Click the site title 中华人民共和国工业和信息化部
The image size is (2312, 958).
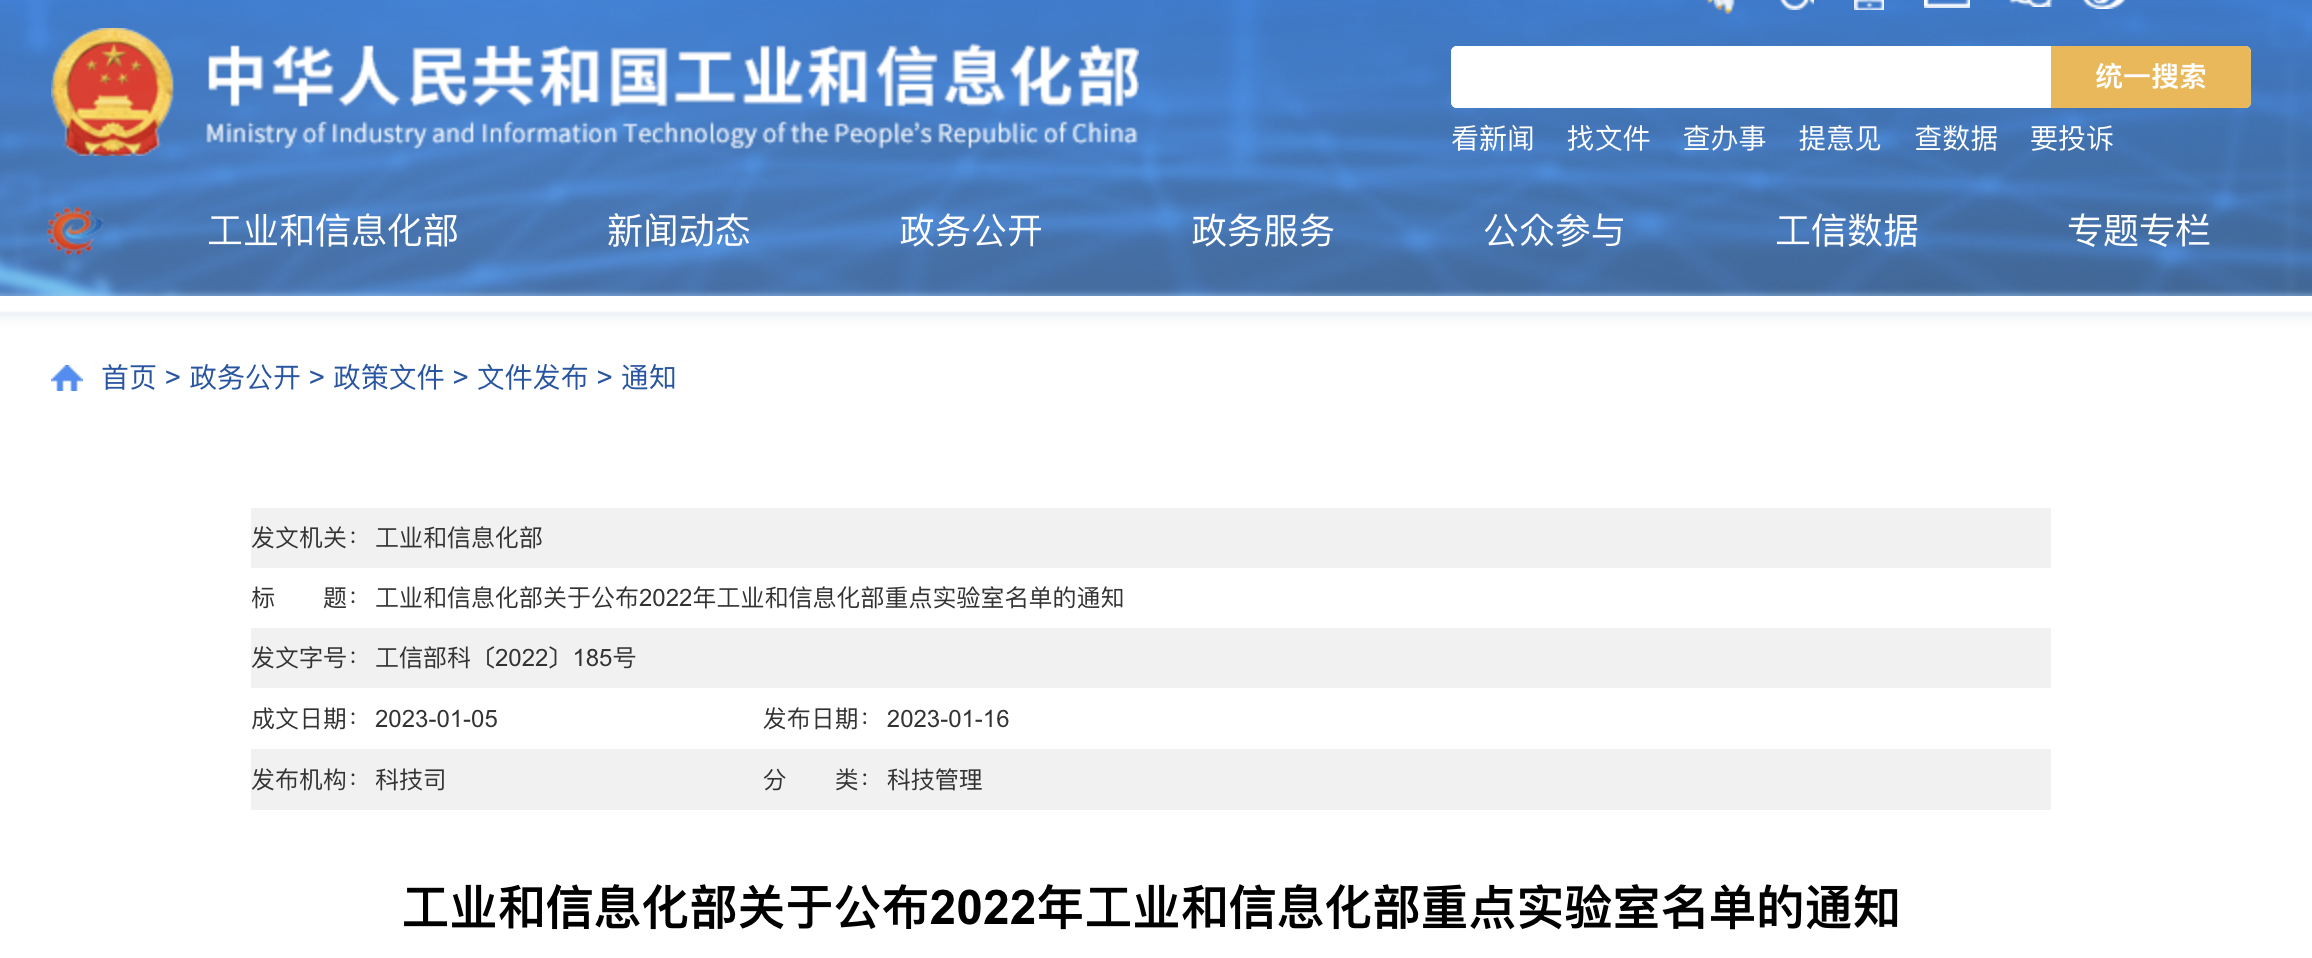673,77
